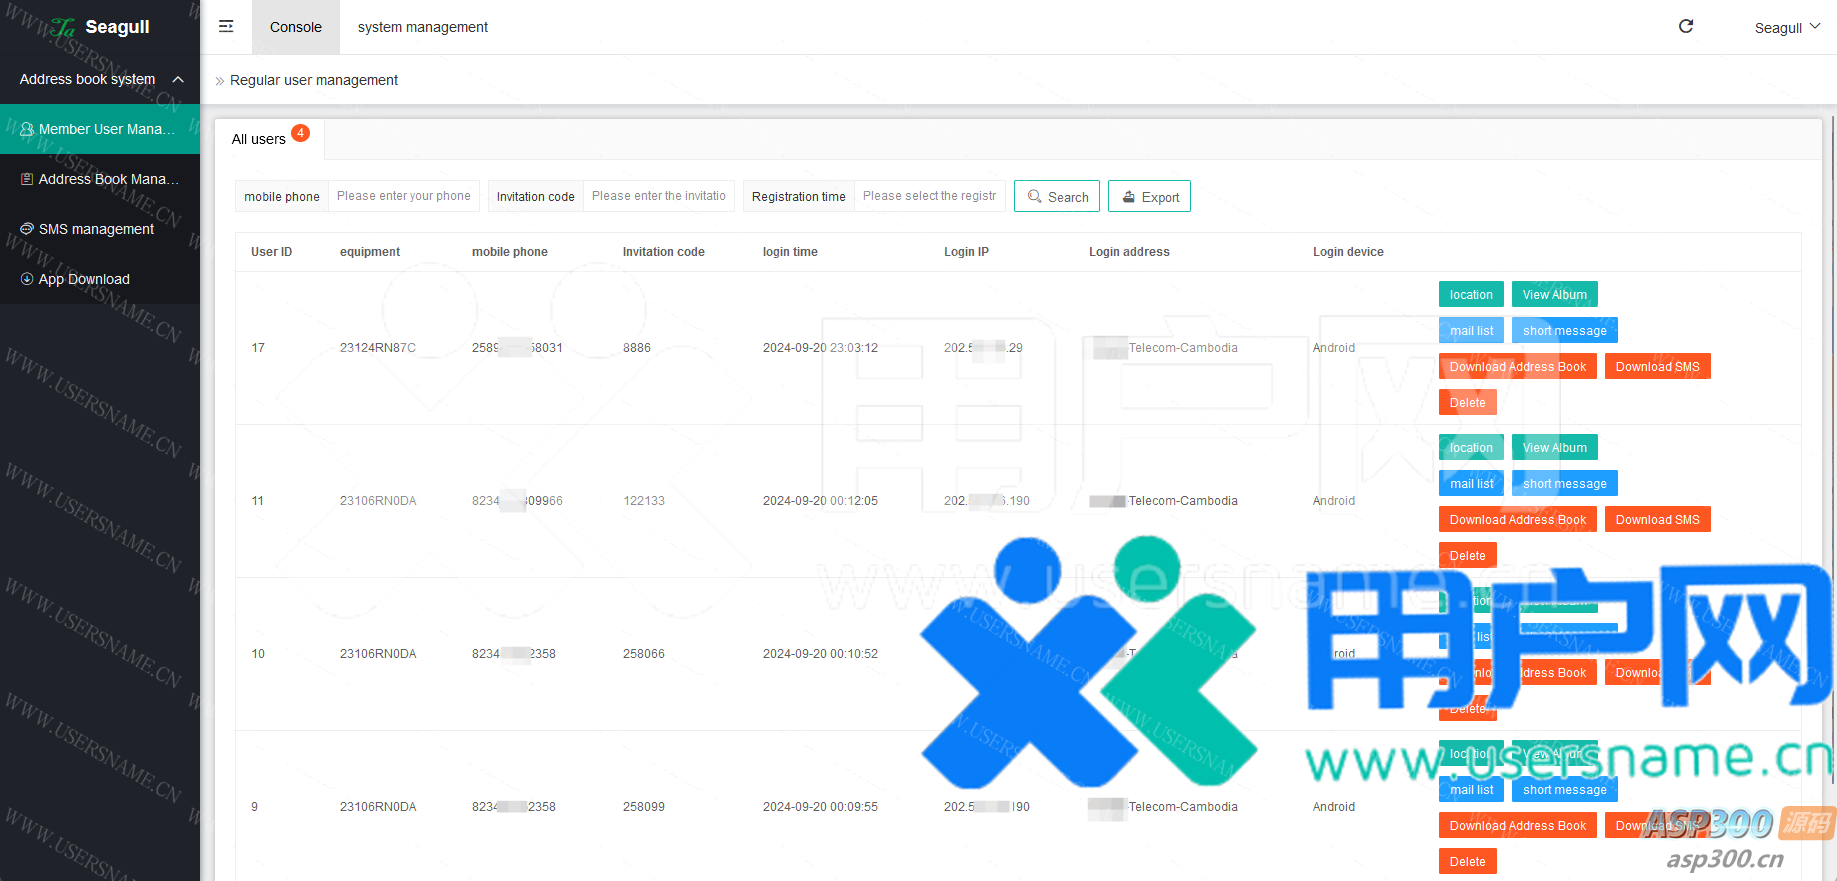Image resolution: width=1837 pixels, height=881 pixels.
Task: Delete user 9
Action: pos(1467,862)
